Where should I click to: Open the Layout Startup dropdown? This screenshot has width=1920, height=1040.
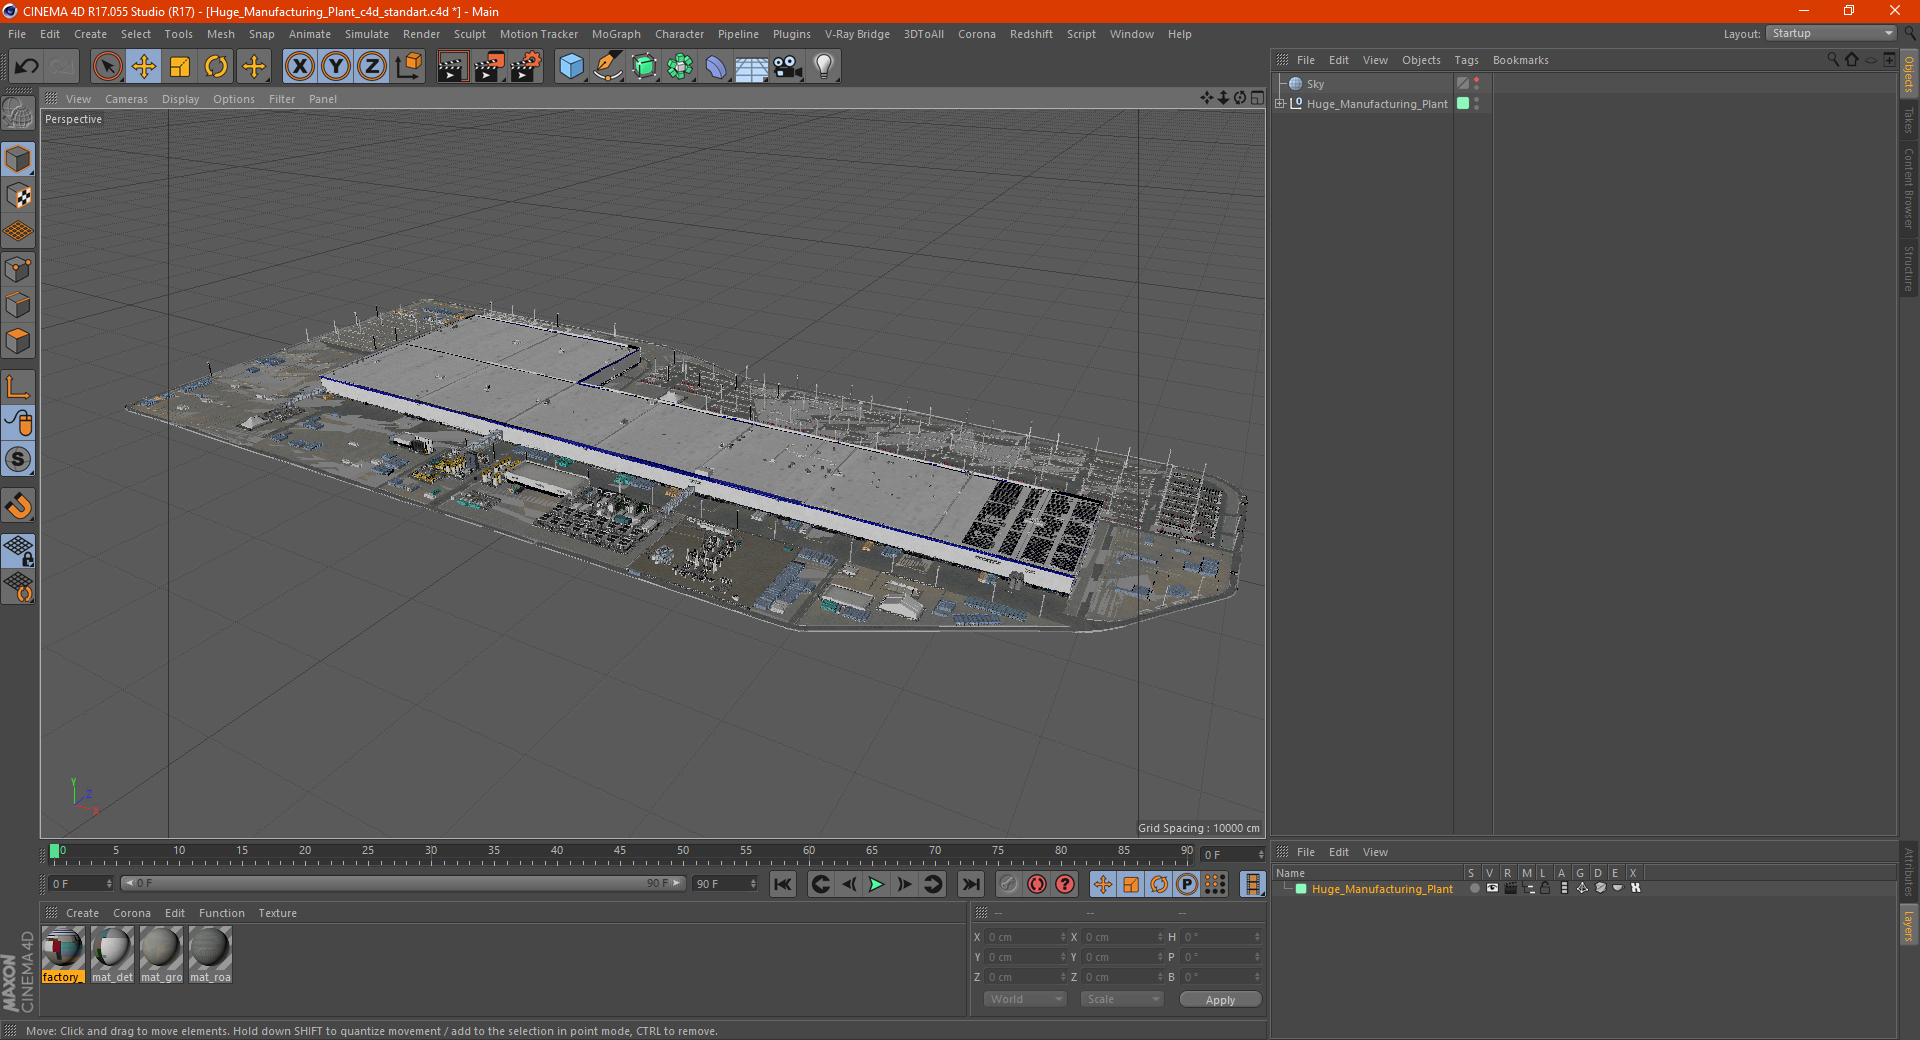1831,33
